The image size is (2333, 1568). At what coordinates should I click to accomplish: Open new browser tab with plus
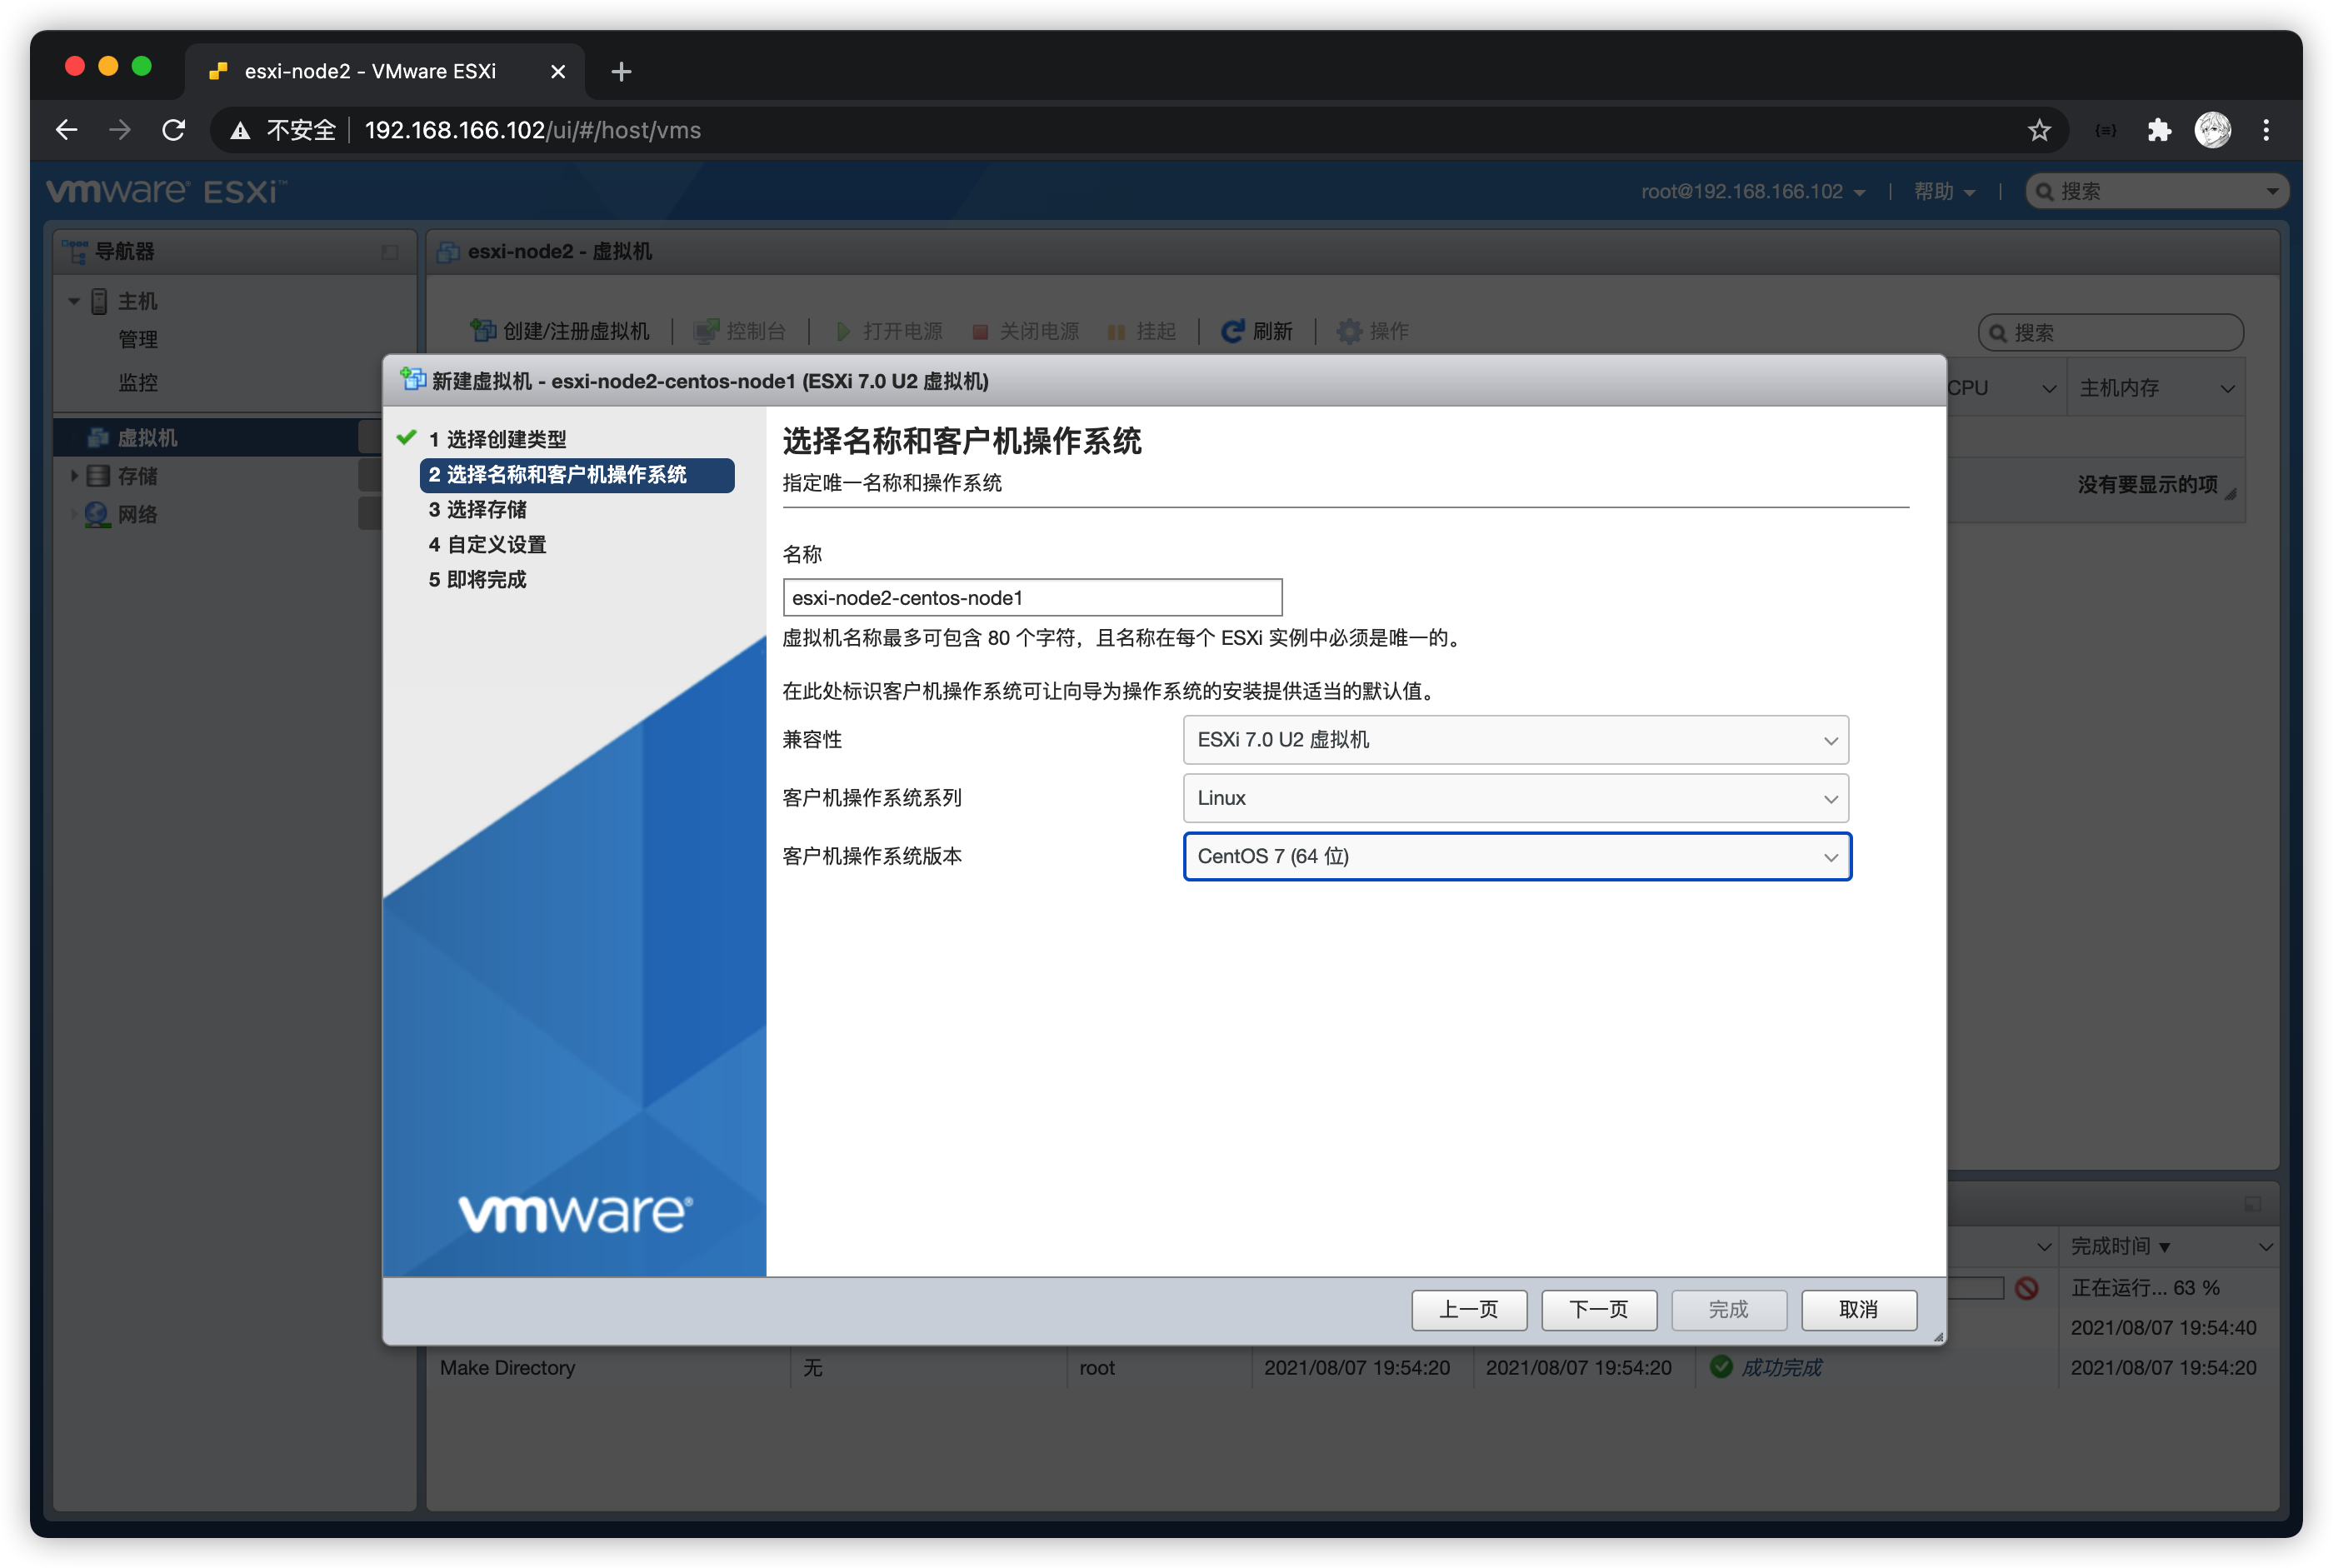[x=621, y=72]
